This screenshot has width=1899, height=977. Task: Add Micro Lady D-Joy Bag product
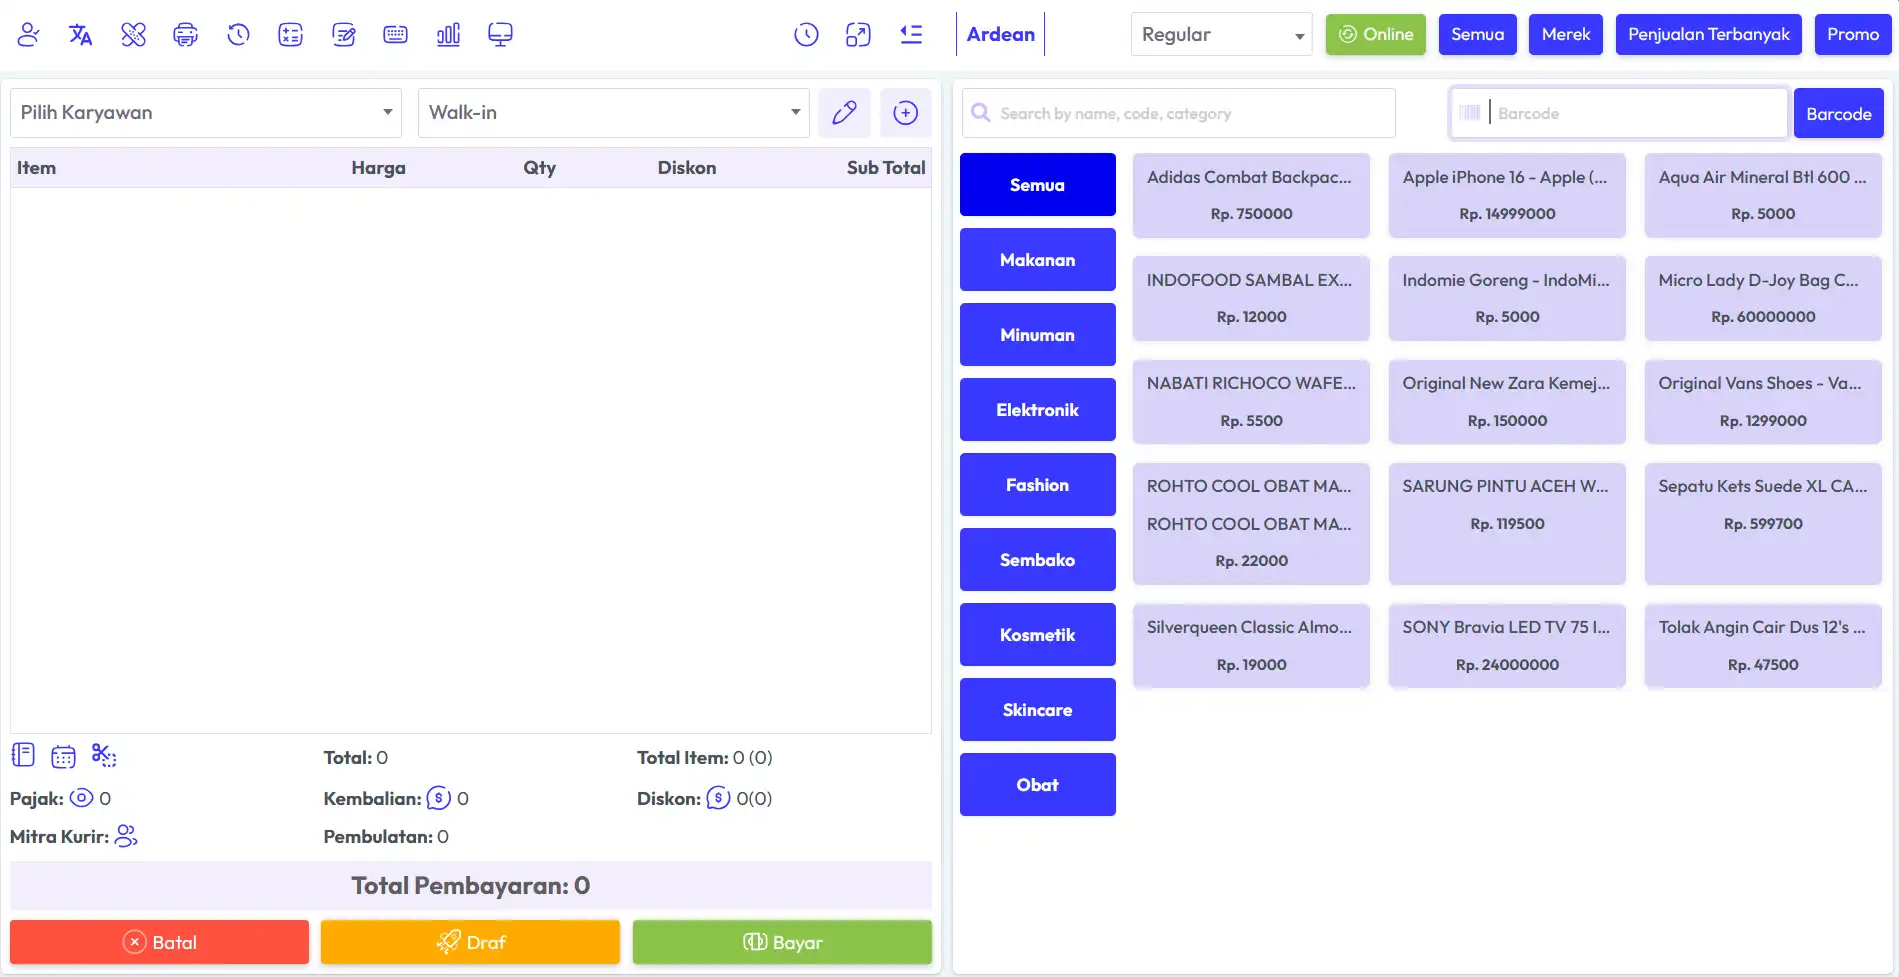click(1763, 298)
